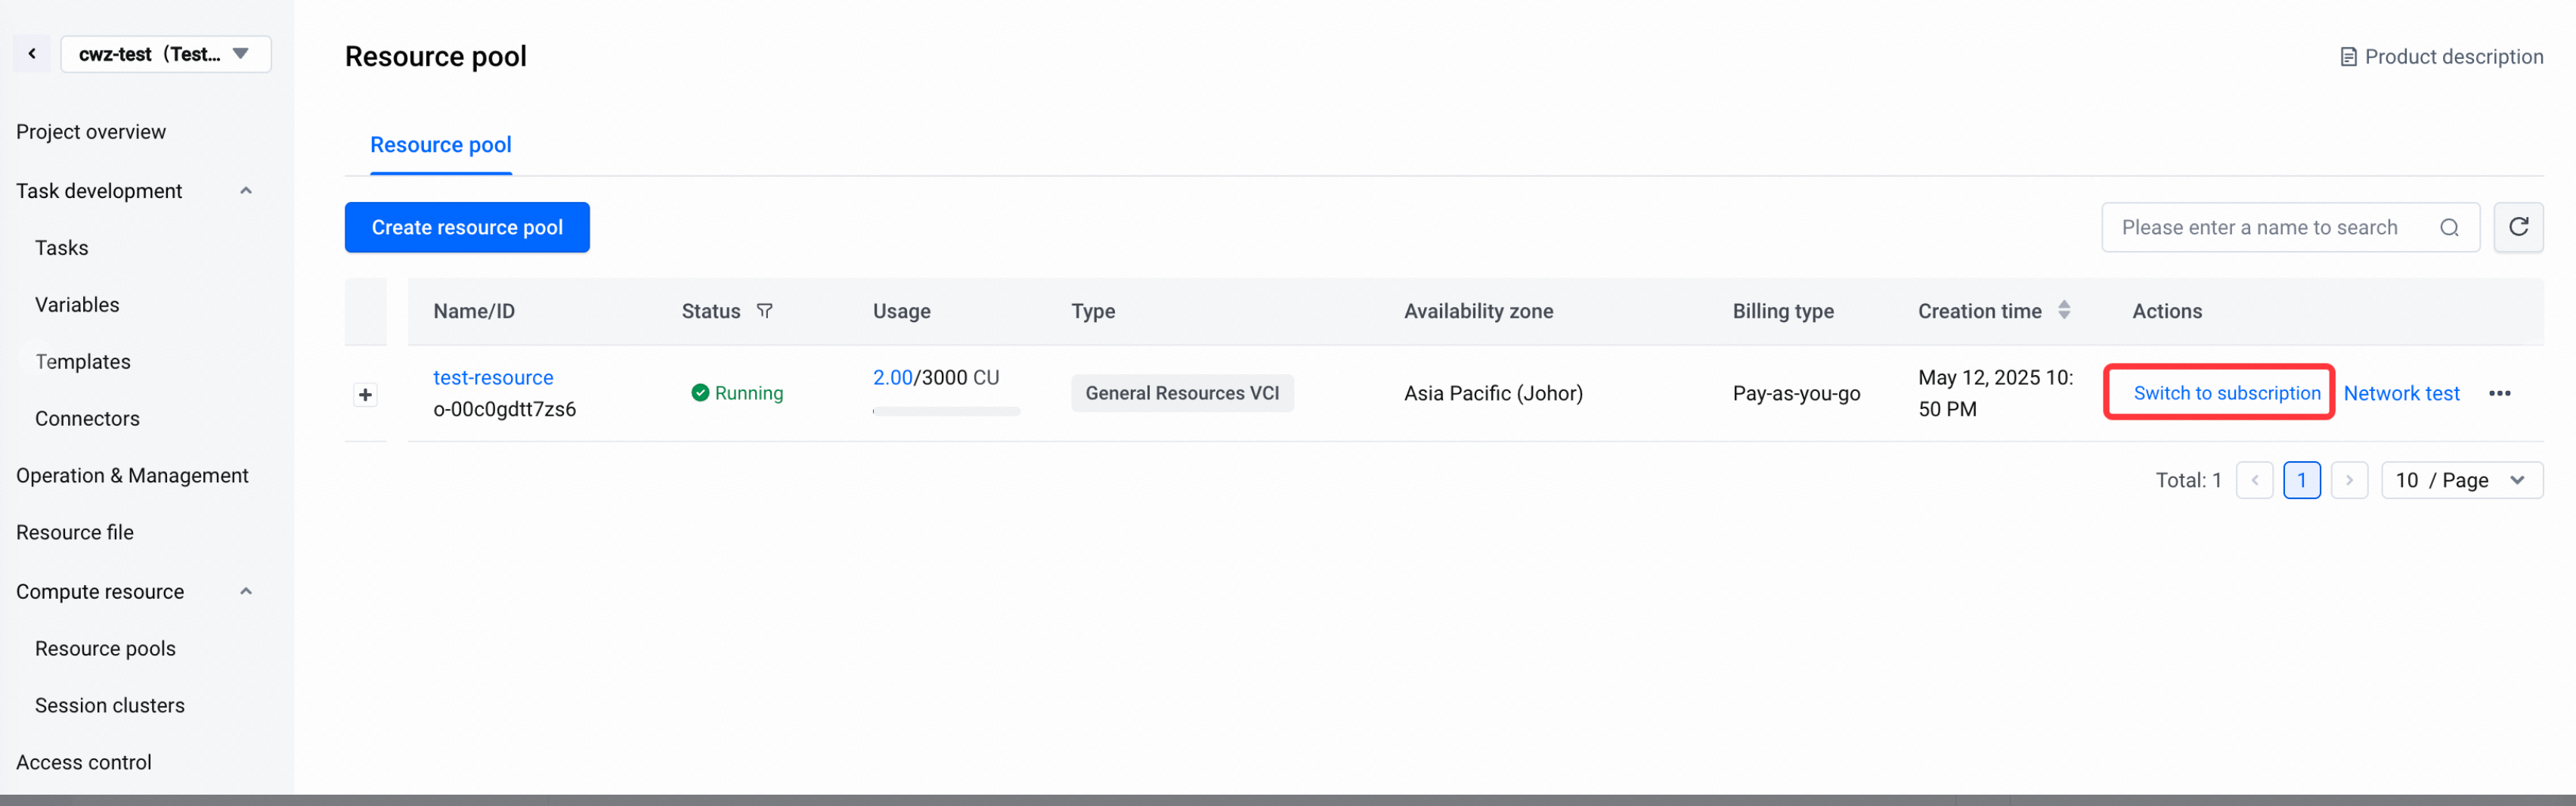Image resolution: width=2576 pixels, height=806 pixels.
Task: Refresh the resource pool list
Action: pyautogui.click(x=2518, y=227)
